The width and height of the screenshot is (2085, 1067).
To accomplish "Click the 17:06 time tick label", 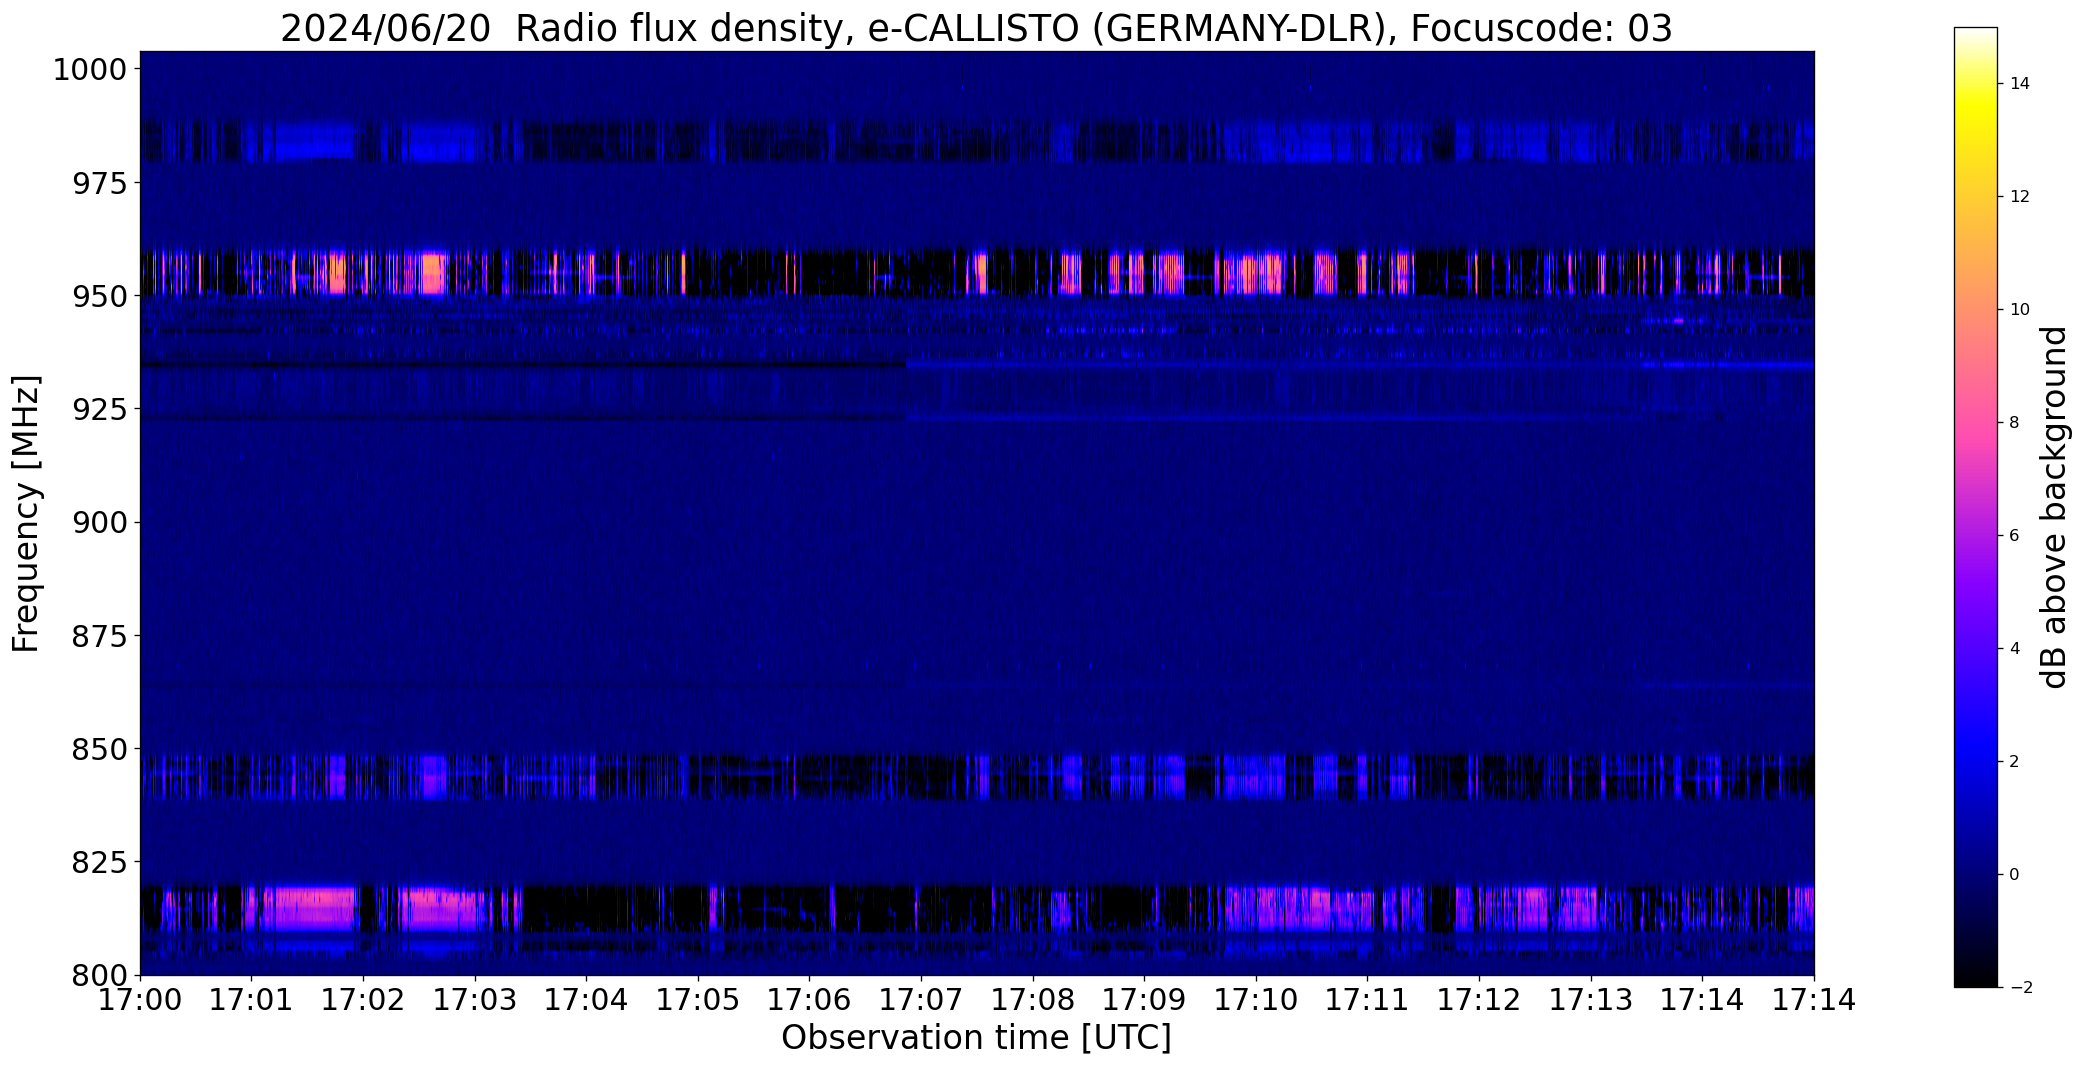I will 809,1000.
